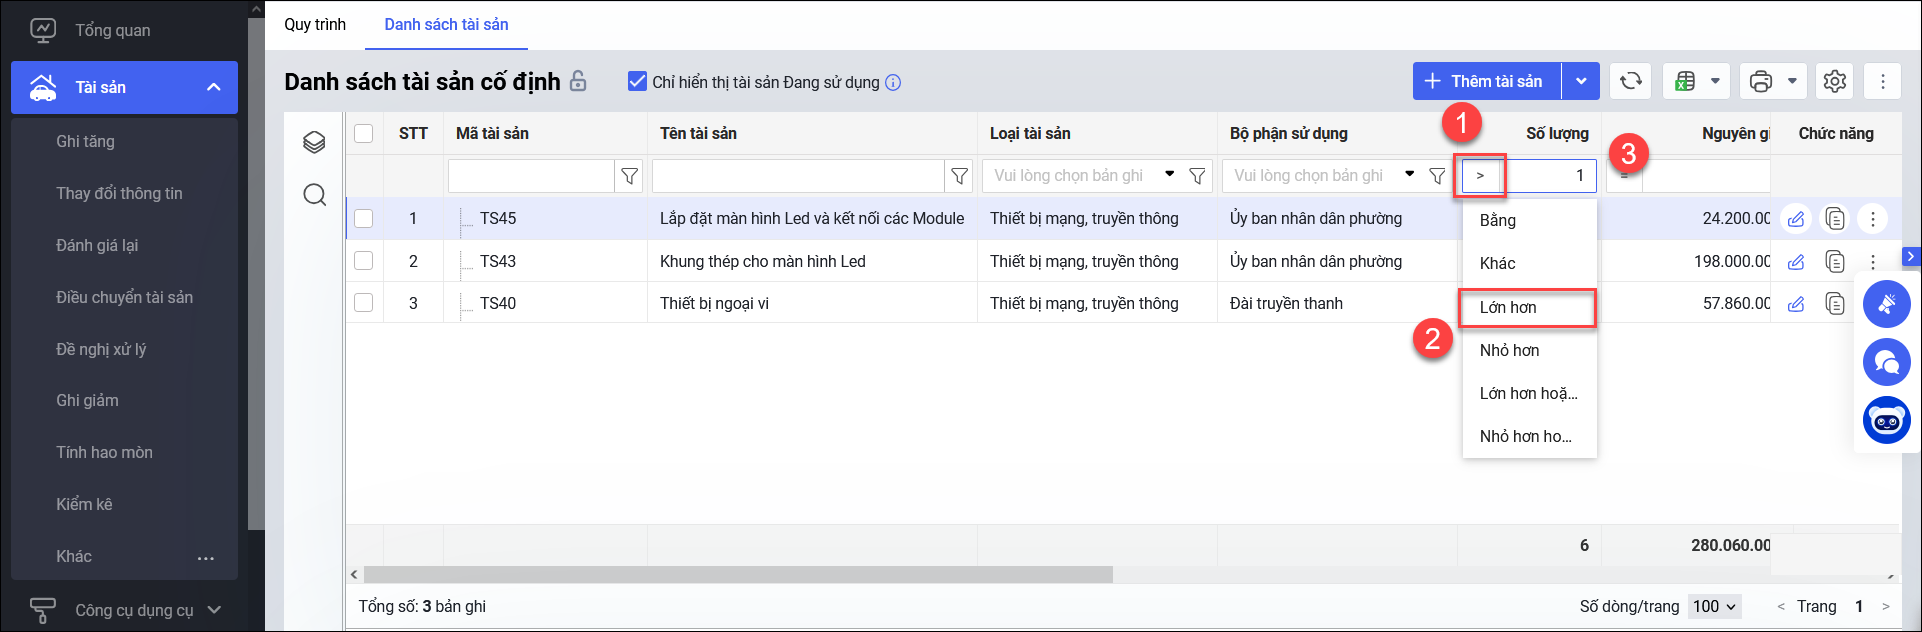1922x632 pixels.
Task: Click the Mã tài sản filter input
Action: click(x=531, y=176)
